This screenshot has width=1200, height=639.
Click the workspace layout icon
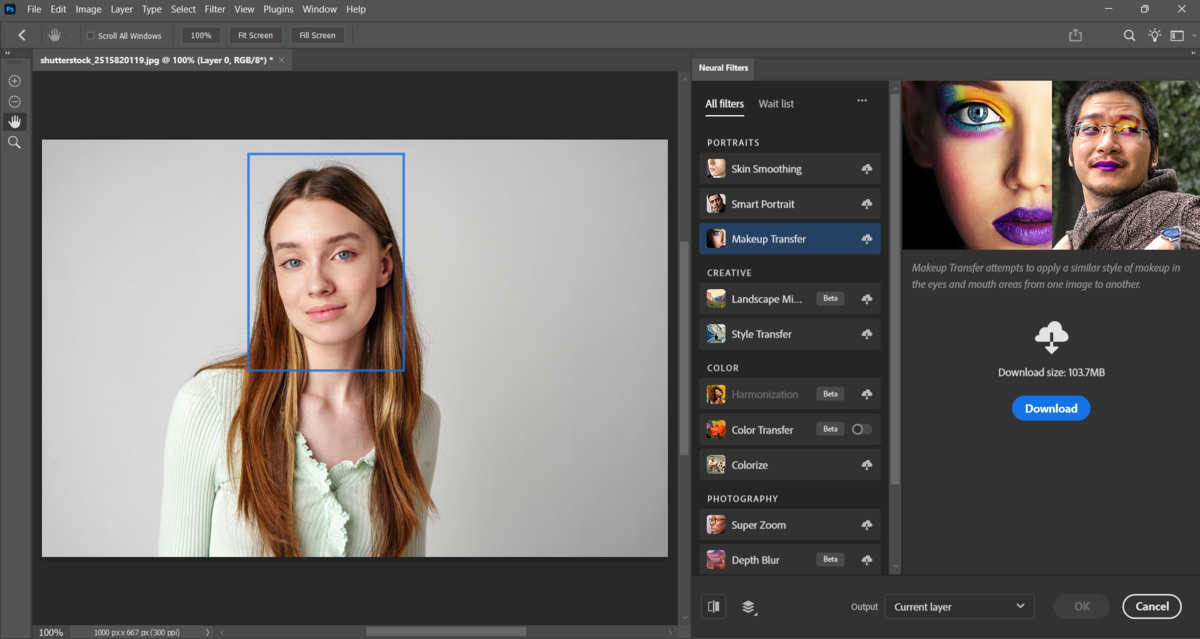click(x=1177, y=35)
